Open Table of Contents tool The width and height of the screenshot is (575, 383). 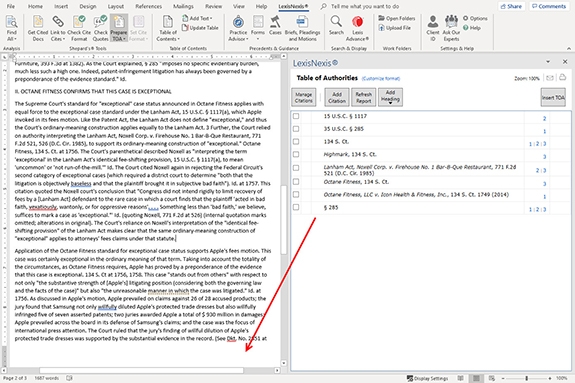coord(168,28)
